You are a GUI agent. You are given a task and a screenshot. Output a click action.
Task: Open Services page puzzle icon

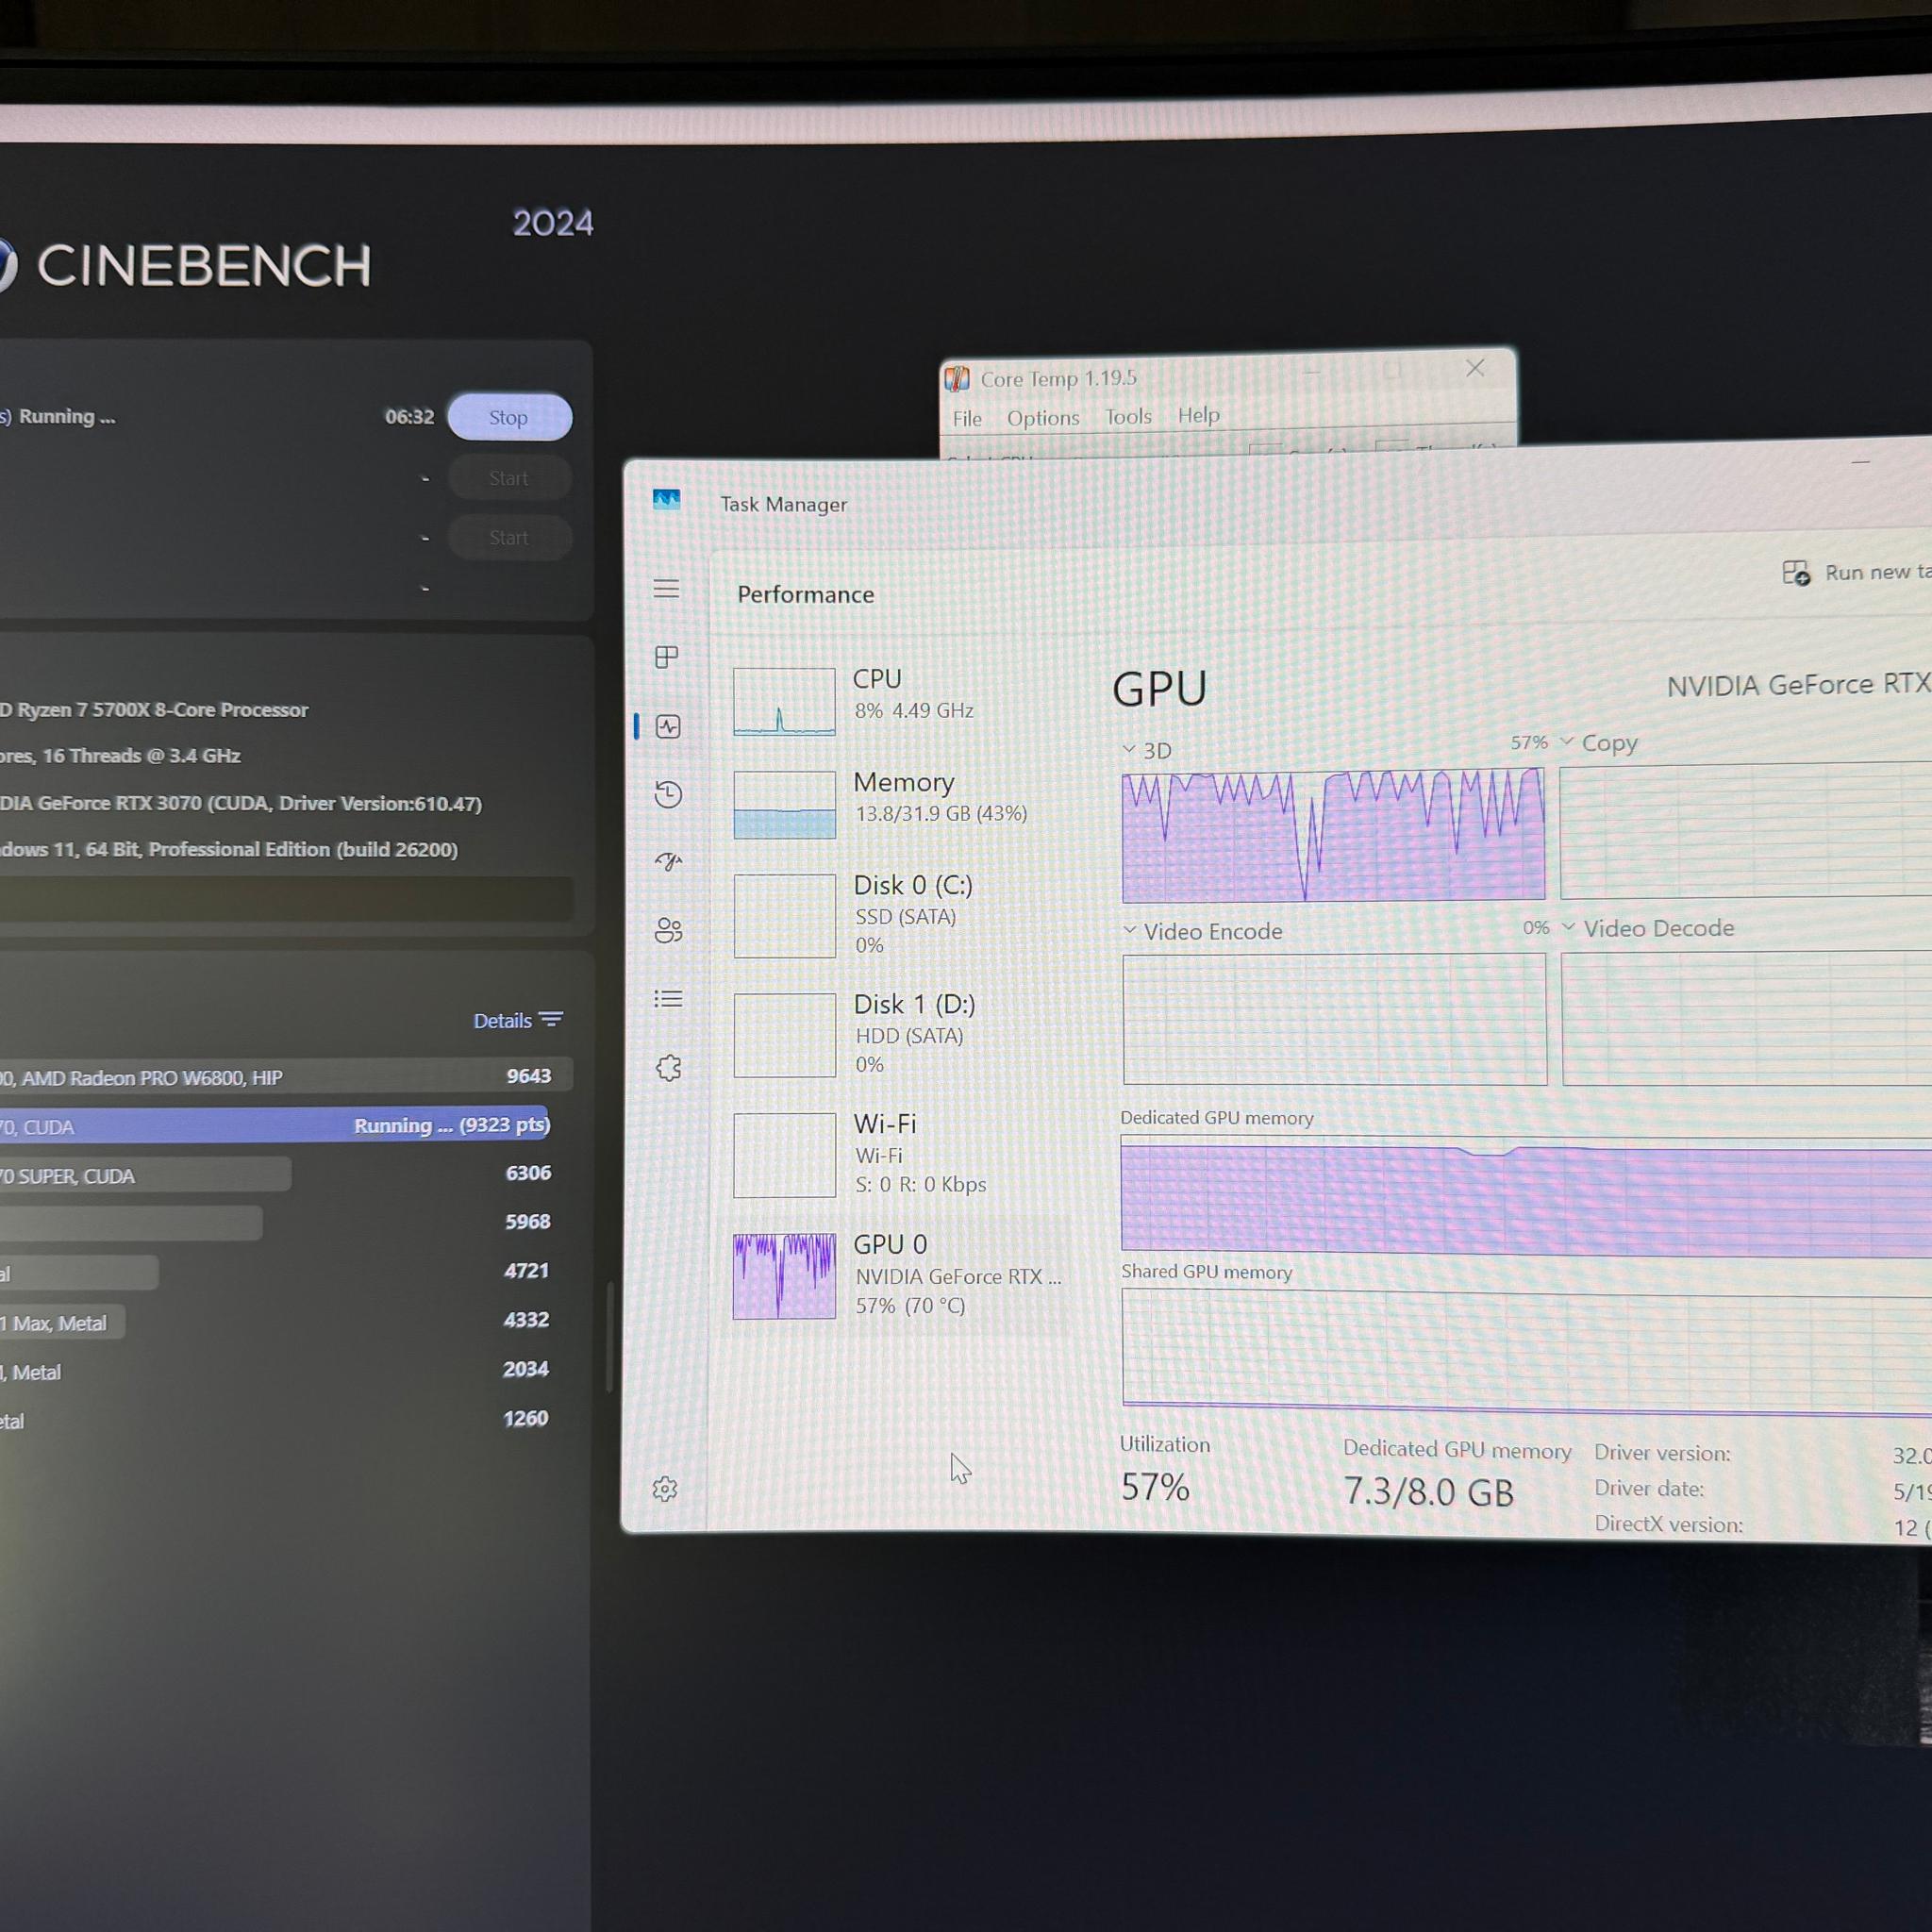click(668, 1068)
